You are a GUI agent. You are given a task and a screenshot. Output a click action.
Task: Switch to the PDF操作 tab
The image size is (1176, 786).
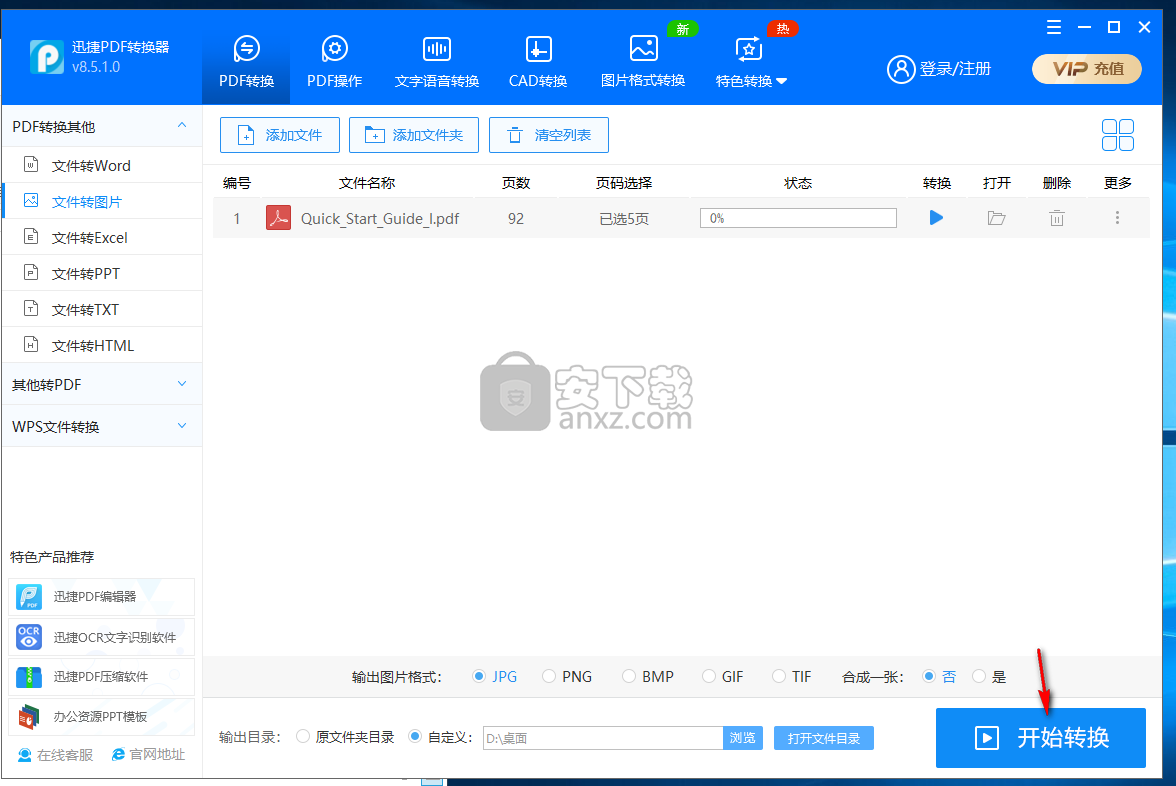coord(334,62)
